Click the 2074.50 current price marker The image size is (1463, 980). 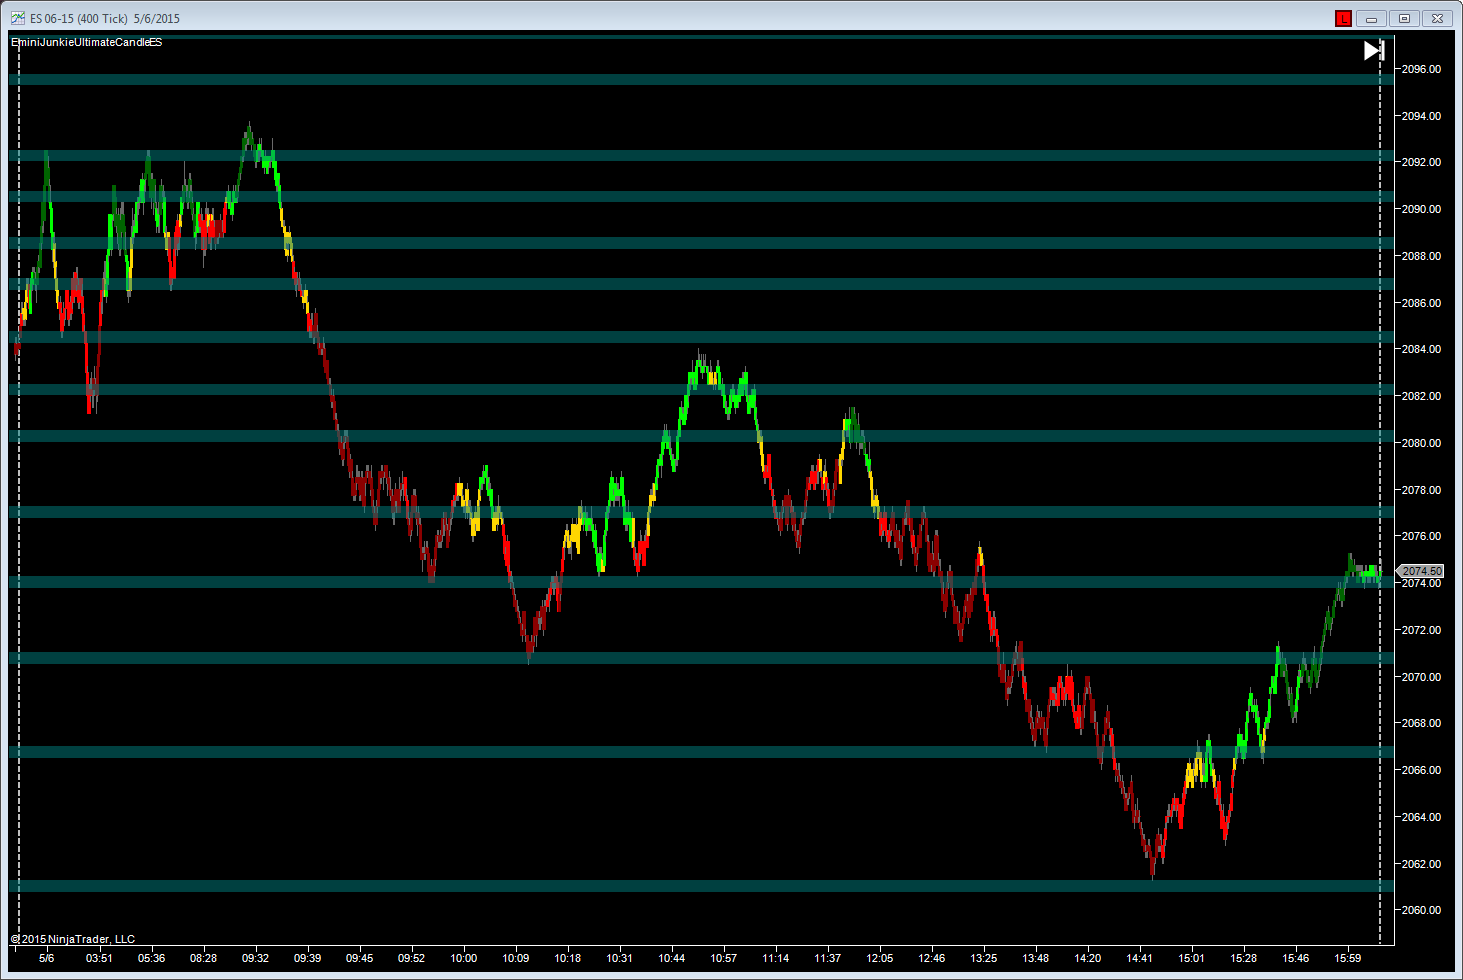(1421, 571)
